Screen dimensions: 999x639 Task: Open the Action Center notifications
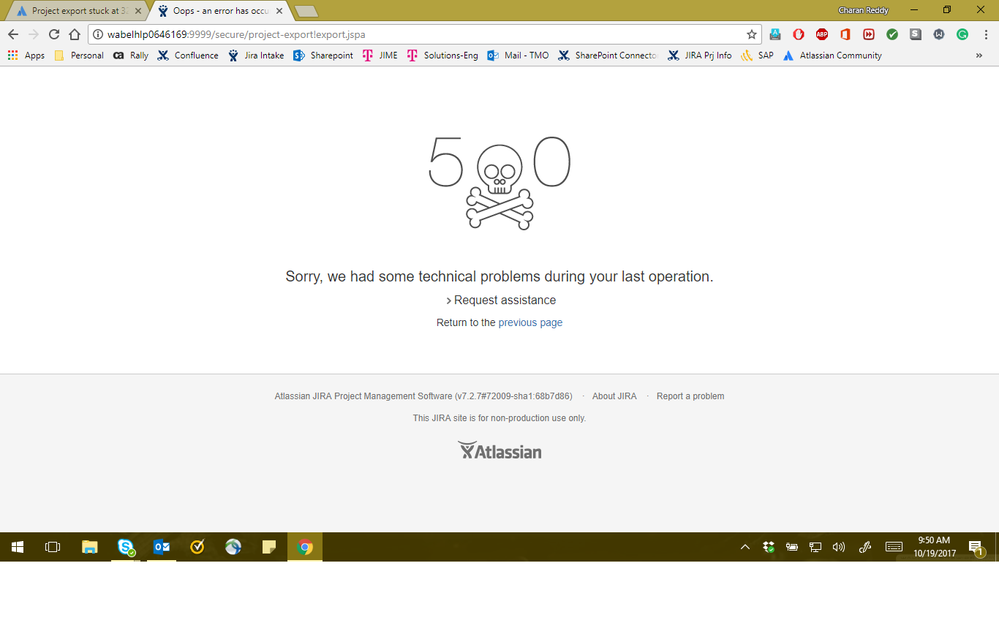pyautogui.click(x=976, y=547)
